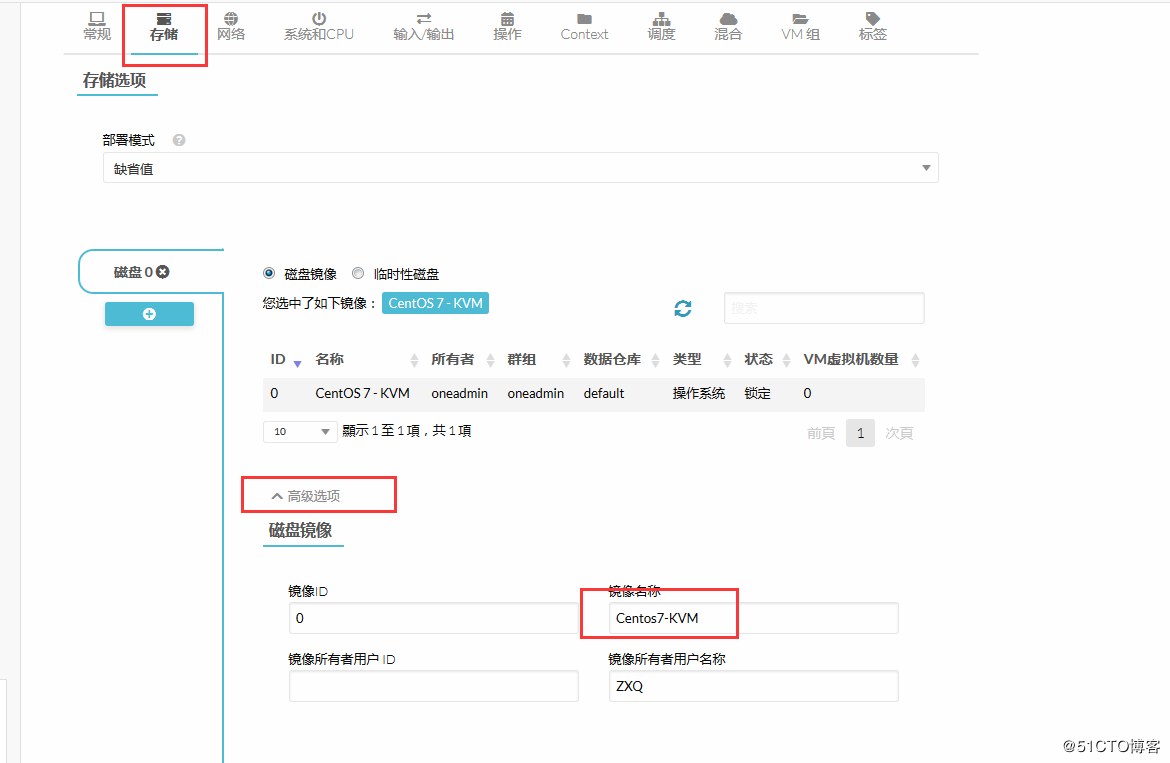Open the 部署模式 dropdown showing 缺省值
This screenshot has height=763, width=1170.
coord(521,168)
